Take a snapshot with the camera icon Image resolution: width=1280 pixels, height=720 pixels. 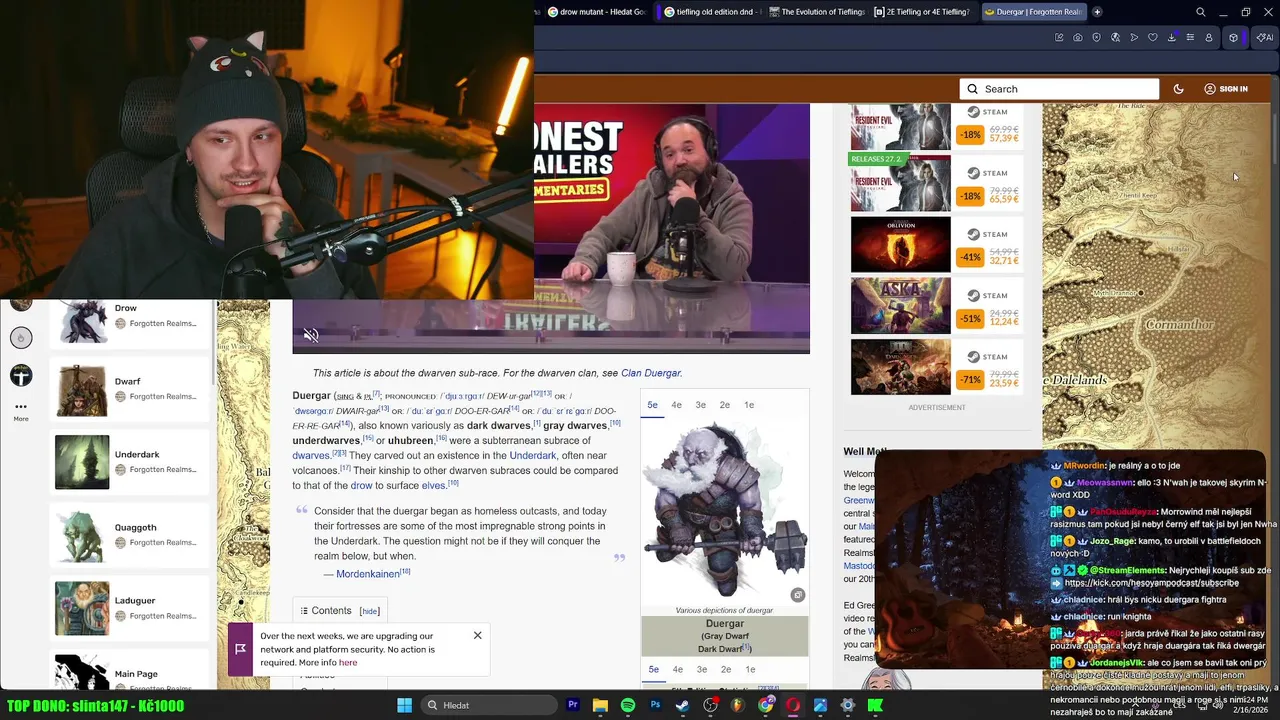(1078, 38)
